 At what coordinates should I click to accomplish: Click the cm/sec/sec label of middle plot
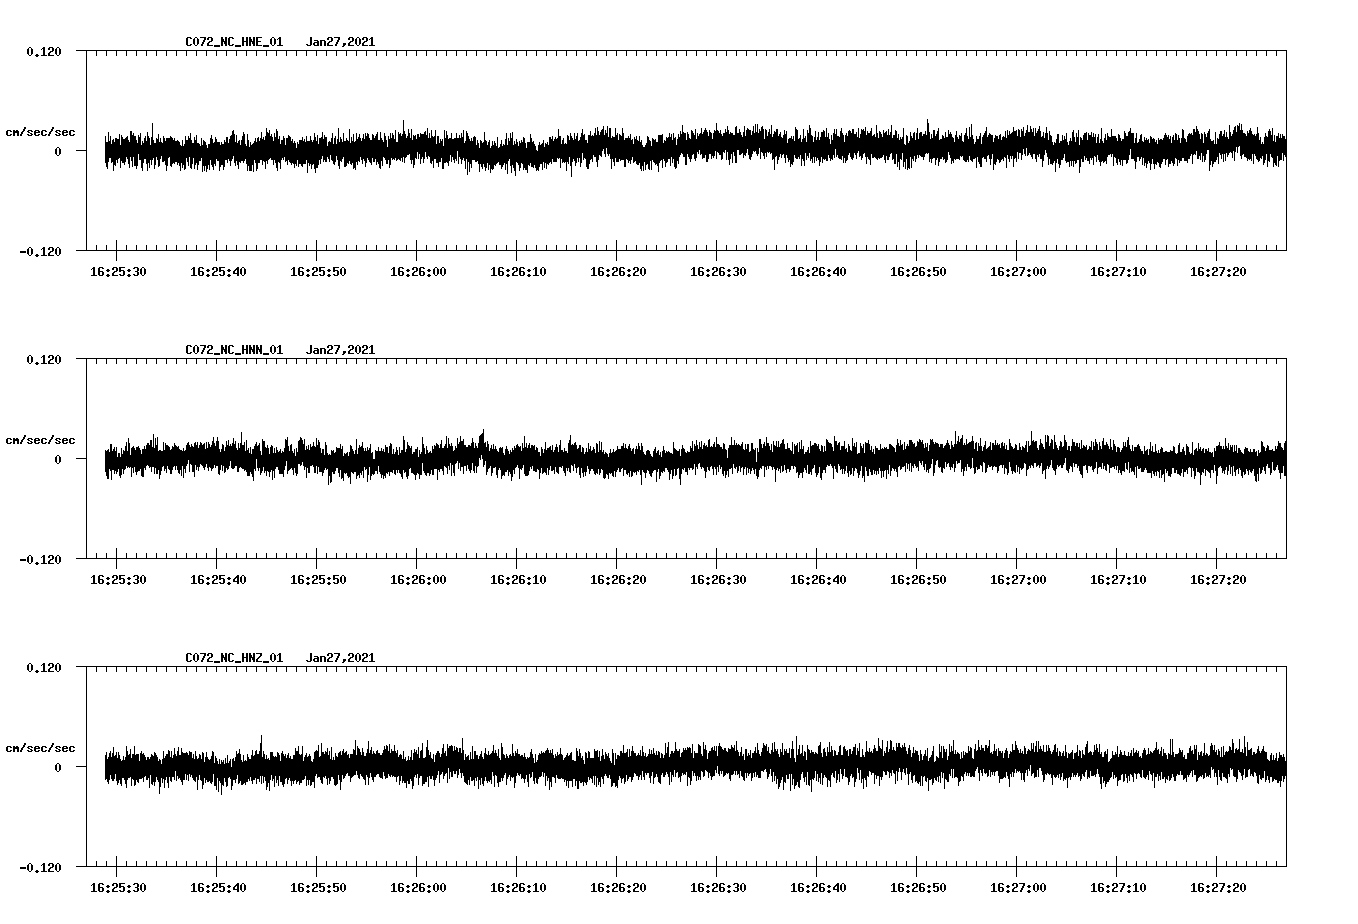click(x=40, y=439)
